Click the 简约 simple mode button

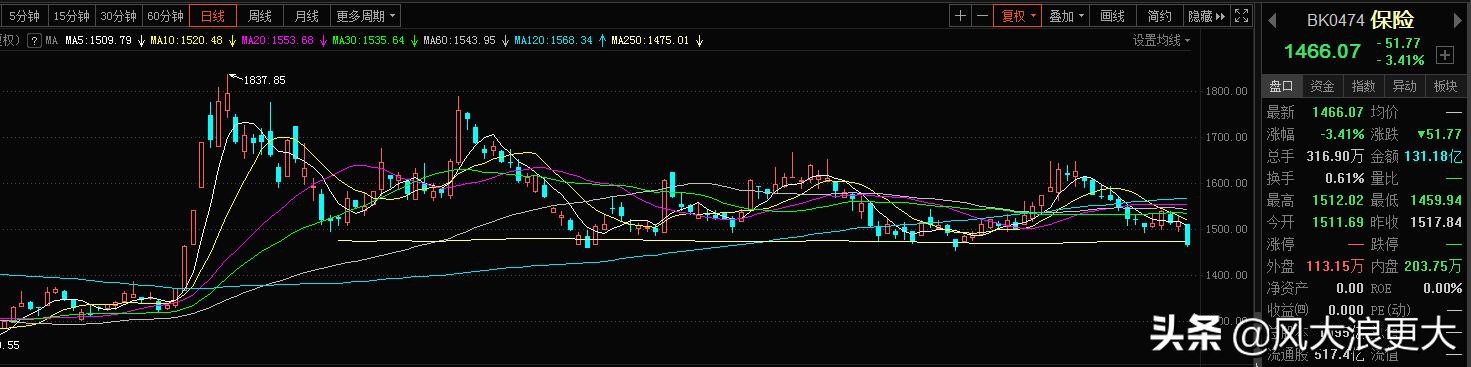pyautogui.click(x=1160, y=16)
